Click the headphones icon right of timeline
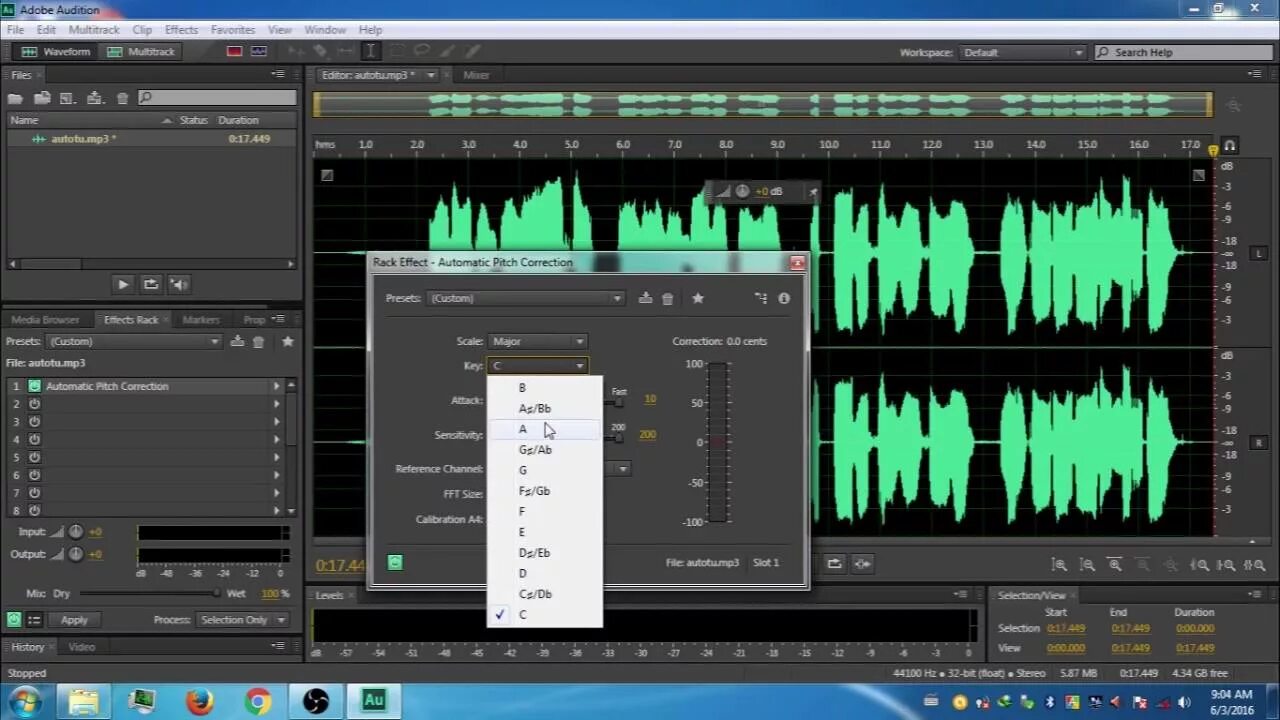Screen dimensions: 1280x720 pos(1230,146)
